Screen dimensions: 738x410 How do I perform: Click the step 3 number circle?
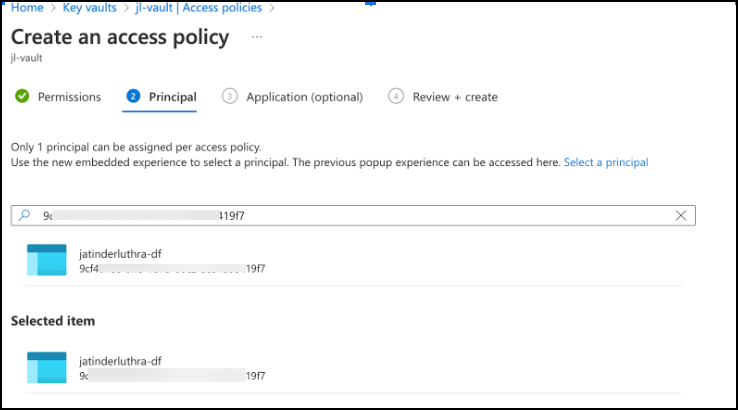pyautogui.click(x=230, y=97)
